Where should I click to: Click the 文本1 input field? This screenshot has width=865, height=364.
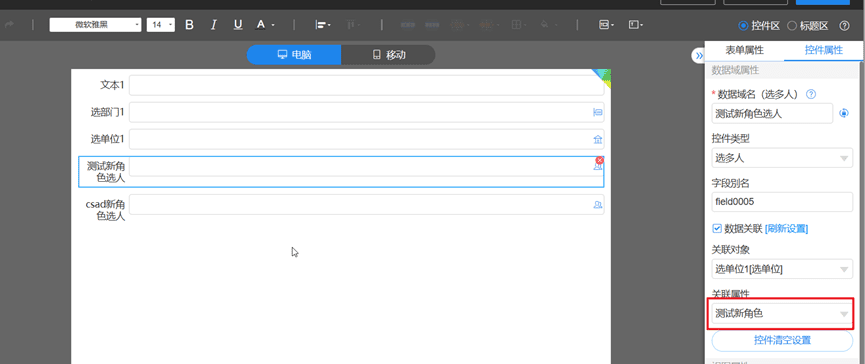pyautogui.click(x=367, y=85)
